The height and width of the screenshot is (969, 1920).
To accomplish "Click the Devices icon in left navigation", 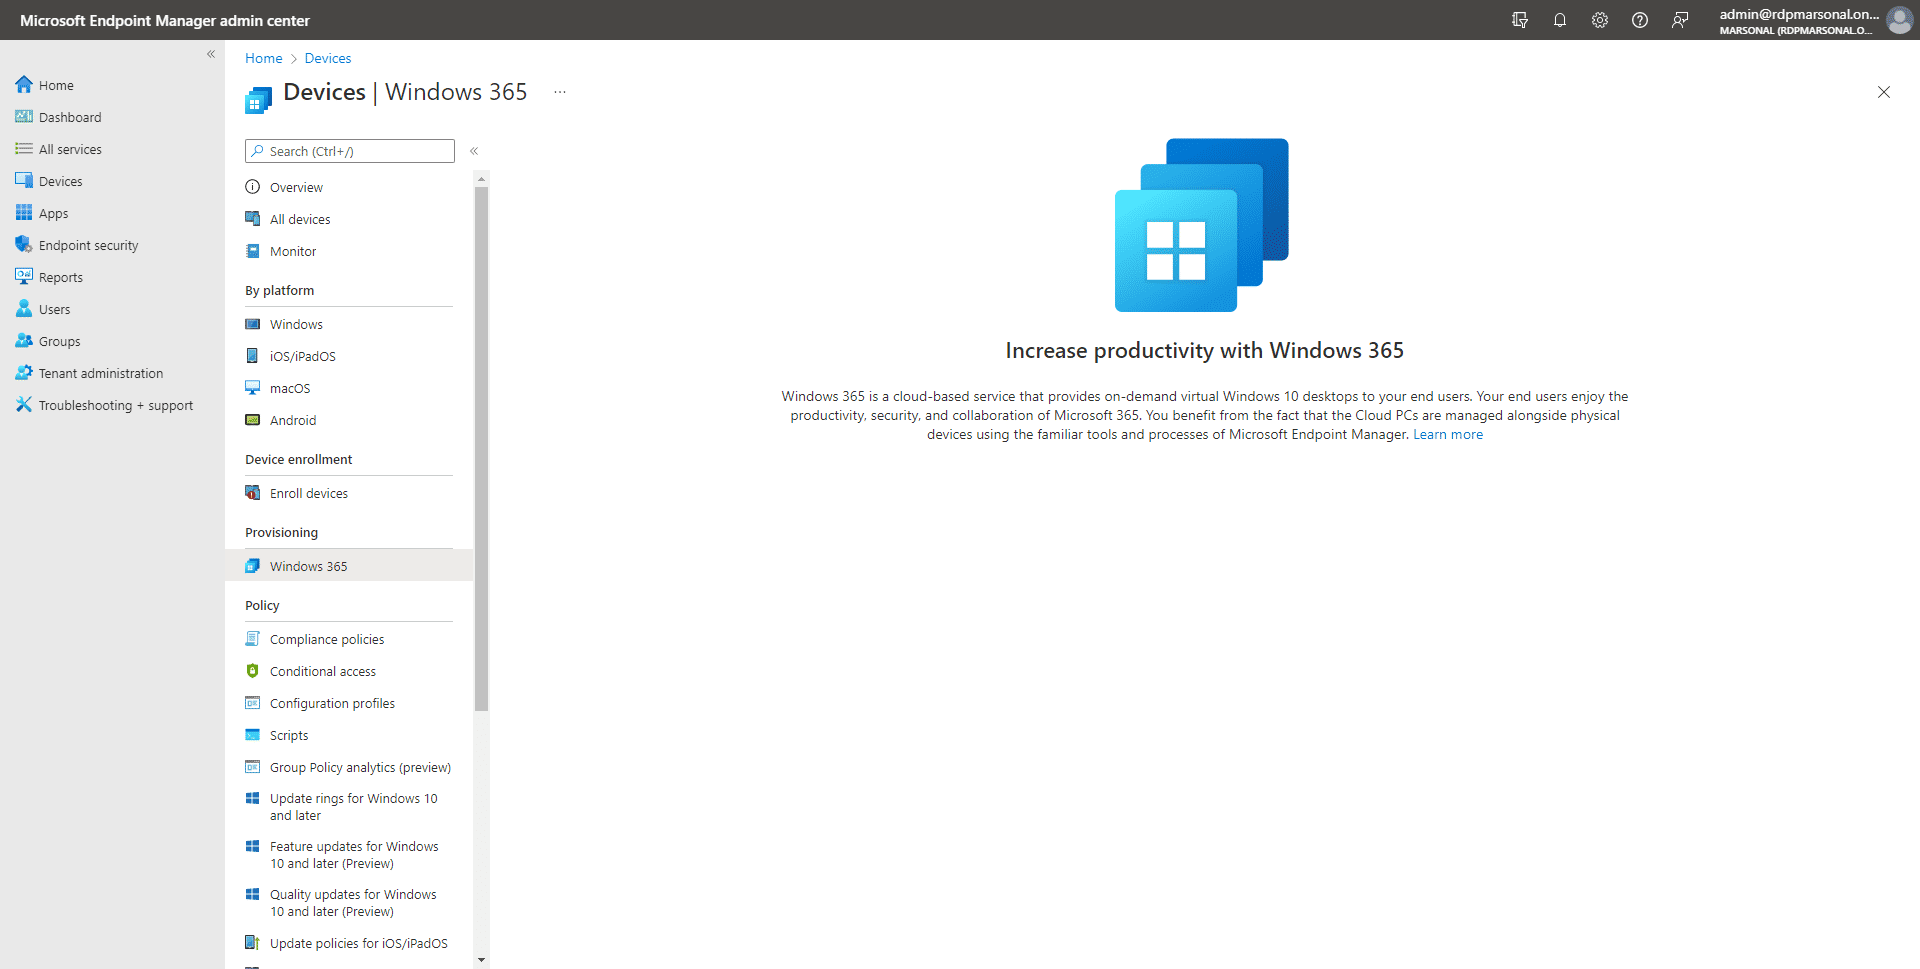I will 24,181.
